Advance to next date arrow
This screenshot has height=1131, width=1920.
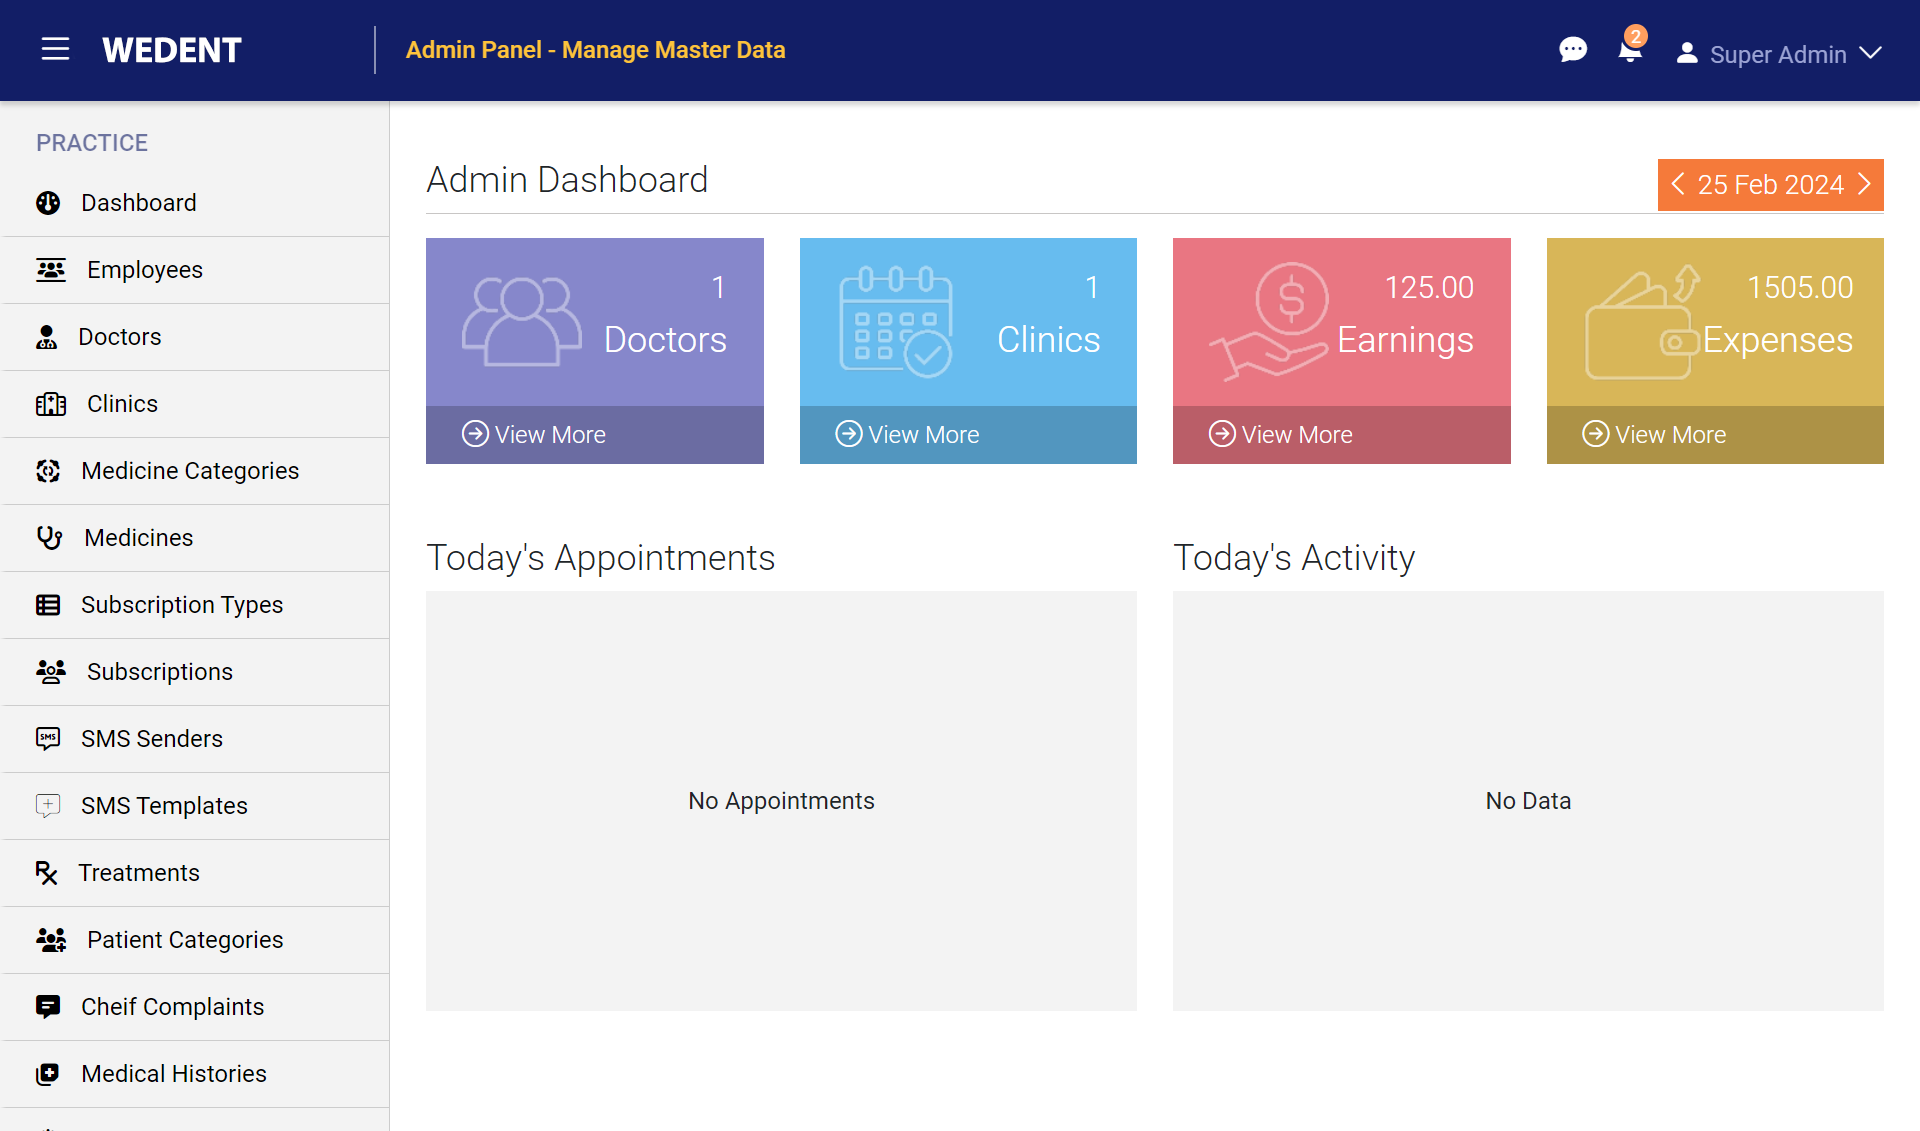(1864, 184)
